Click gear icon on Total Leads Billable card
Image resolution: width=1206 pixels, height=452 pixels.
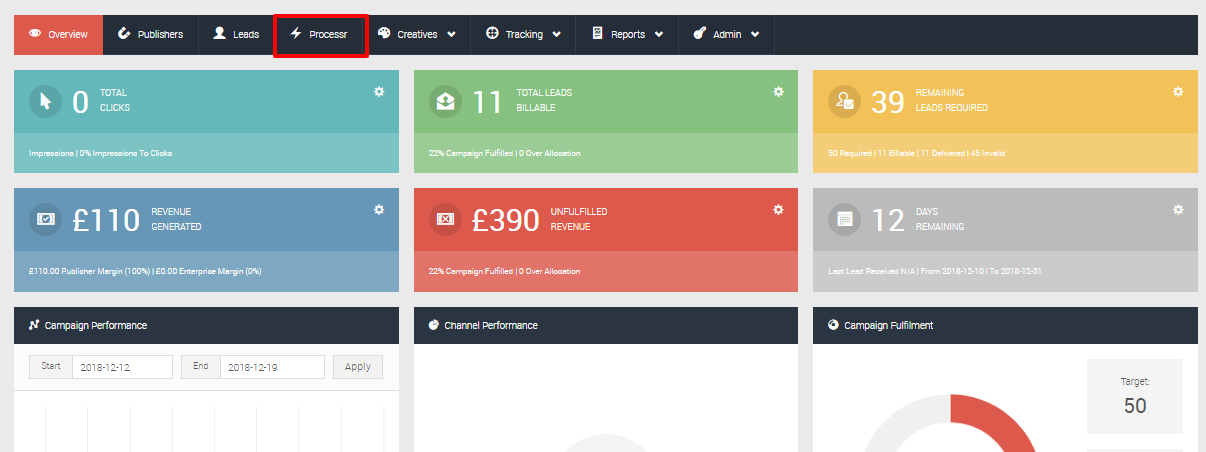[778, 92]
